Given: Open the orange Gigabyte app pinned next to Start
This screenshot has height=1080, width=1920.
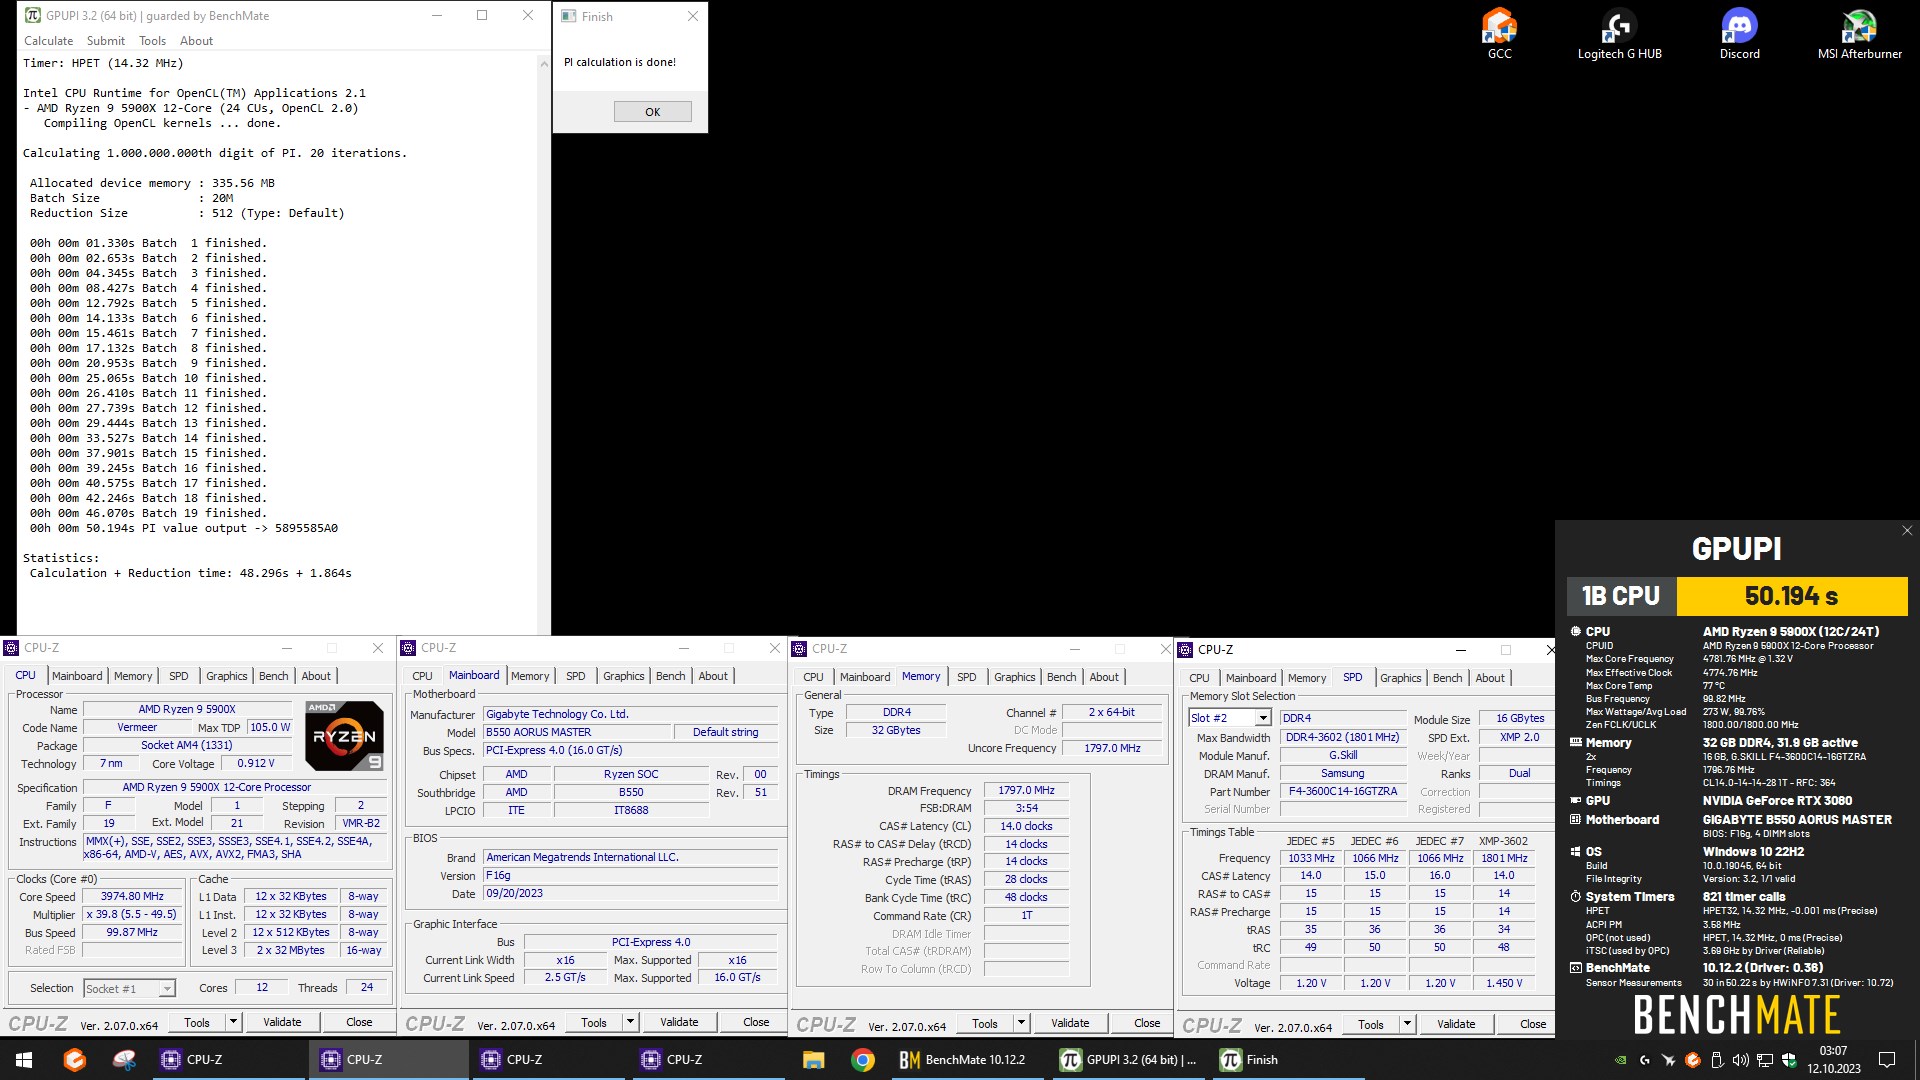Looking at the screenshot, I should pyautogui.click(x=75, y=1060).
